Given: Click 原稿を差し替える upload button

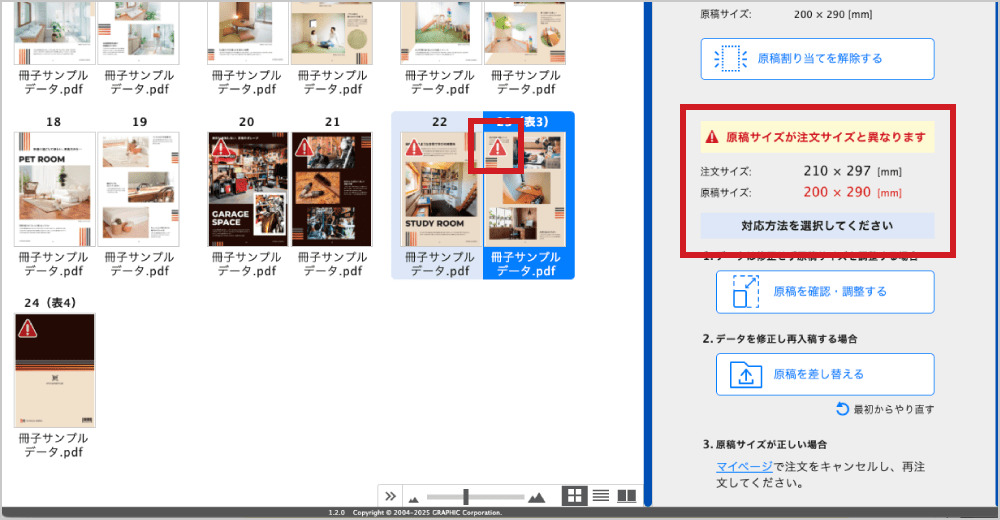Looking at the screenshot, I should [825, 374].
